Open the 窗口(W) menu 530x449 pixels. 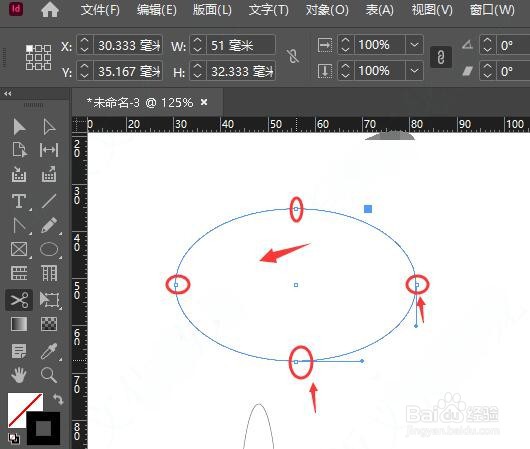pos(492,10)
